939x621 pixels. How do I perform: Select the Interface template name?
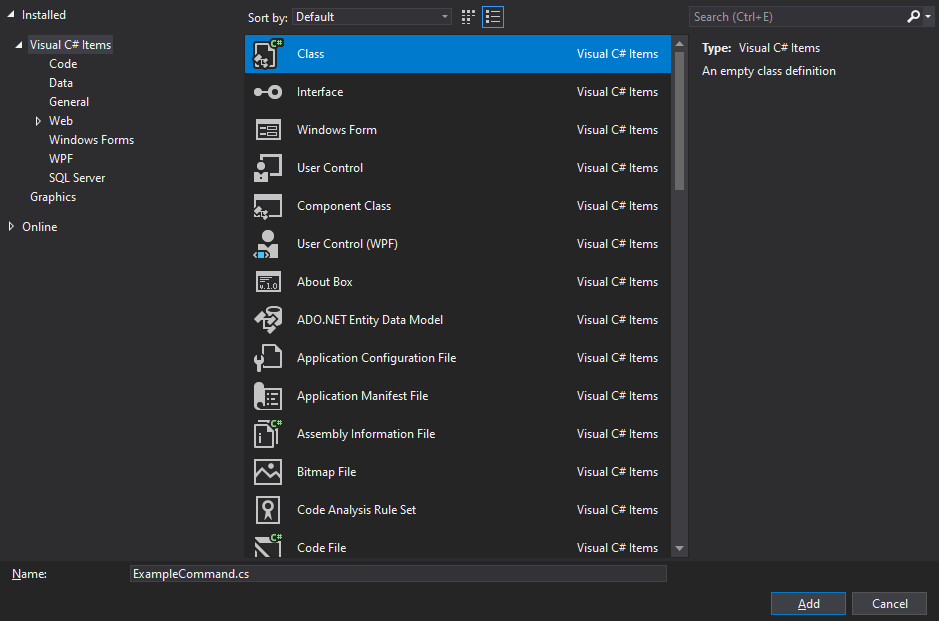(320, 92)
